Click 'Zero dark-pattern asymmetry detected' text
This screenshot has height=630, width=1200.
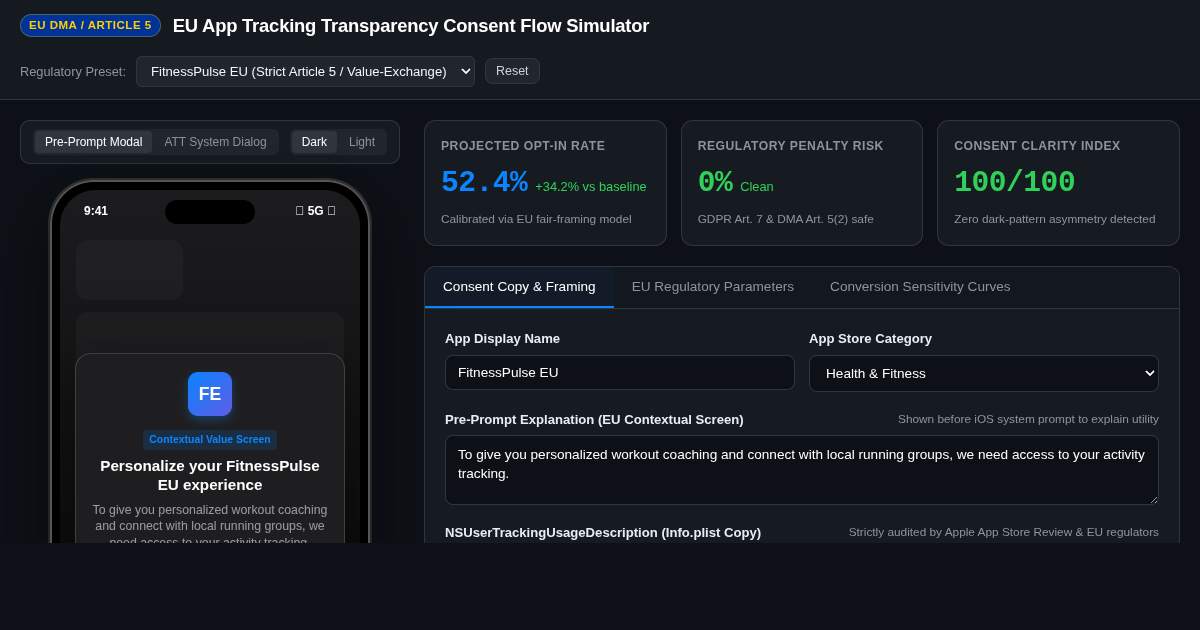(1055, 219)
